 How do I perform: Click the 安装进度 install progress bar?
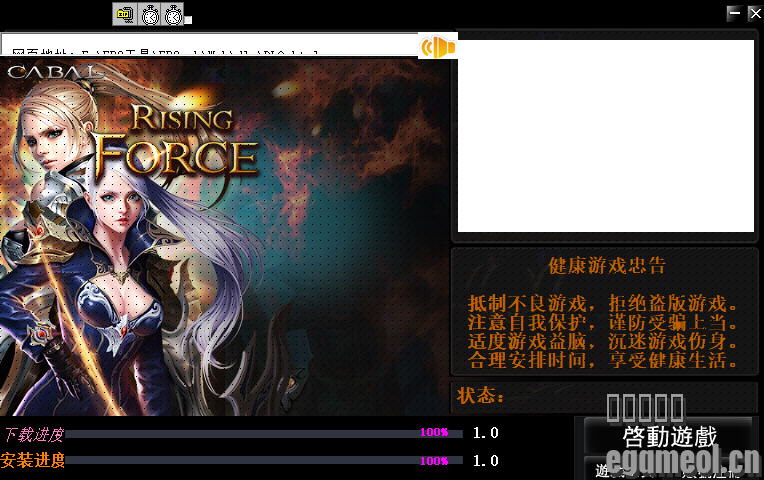264,461
